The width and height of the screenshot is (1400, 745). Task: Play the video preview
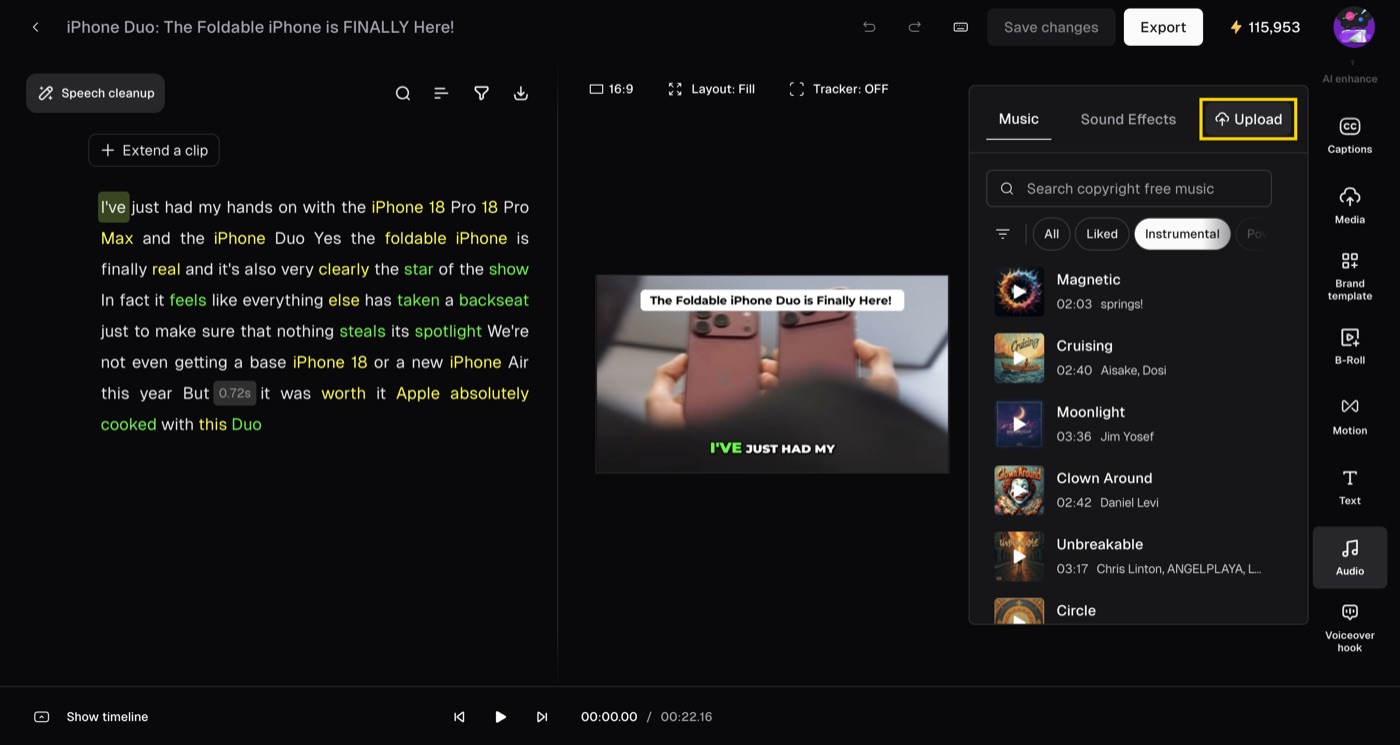[500, 717]
